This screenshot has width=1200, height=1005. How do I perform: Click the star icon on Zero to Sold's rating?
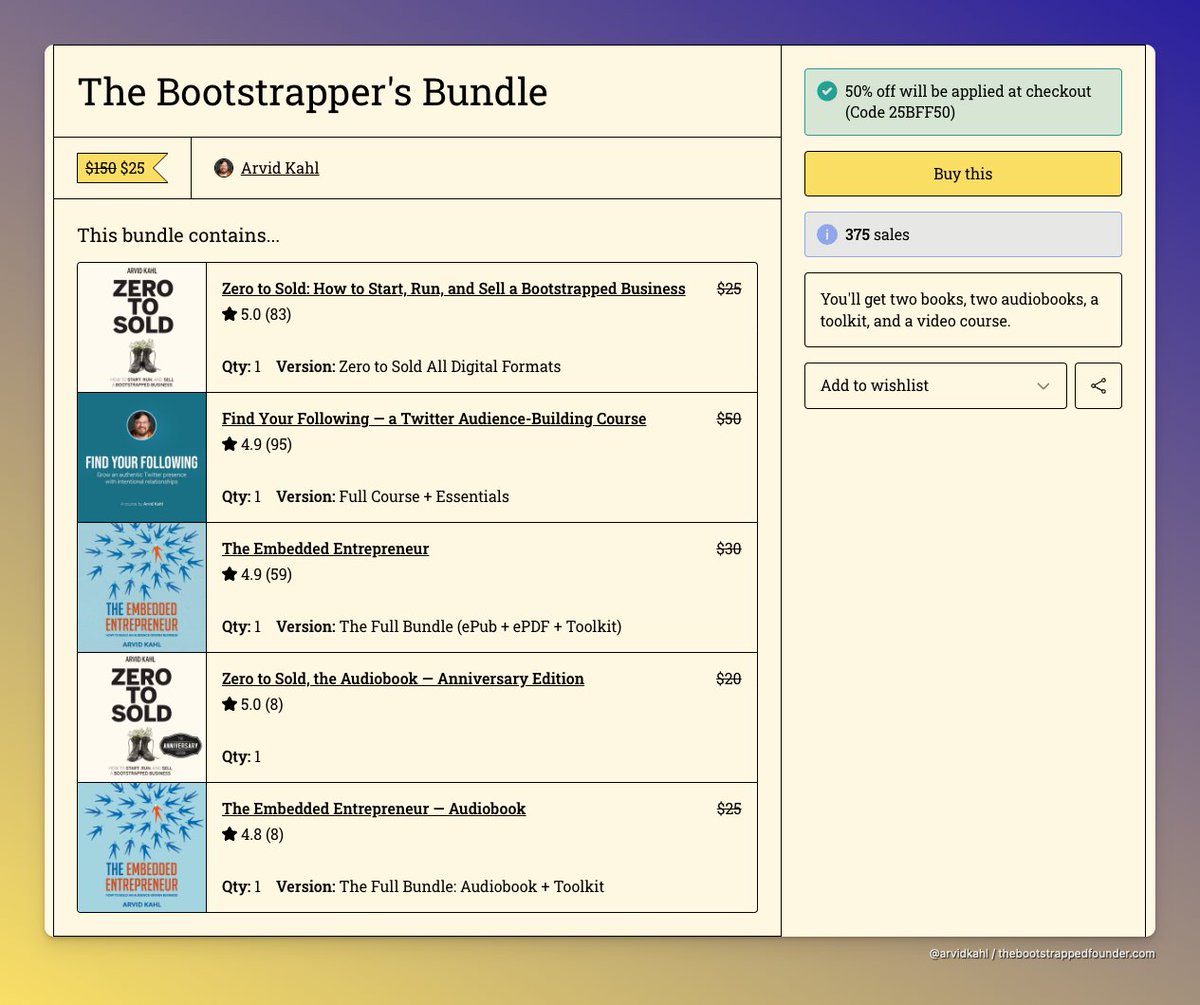coord(229,314)
